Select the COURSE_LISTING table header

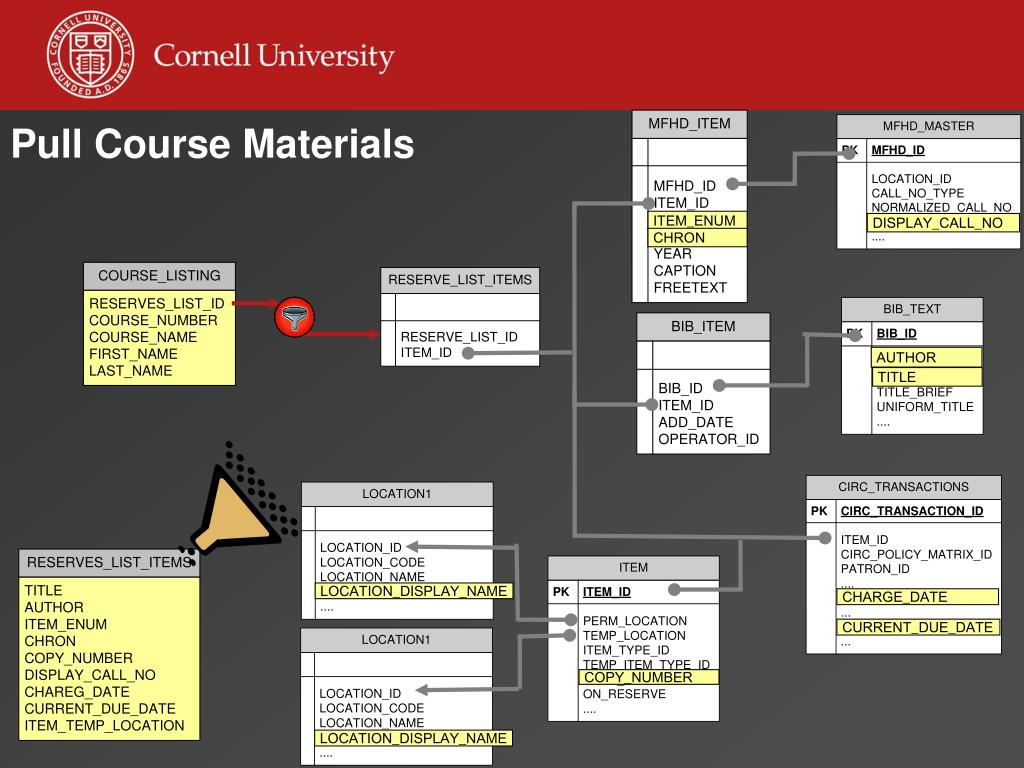159,276
